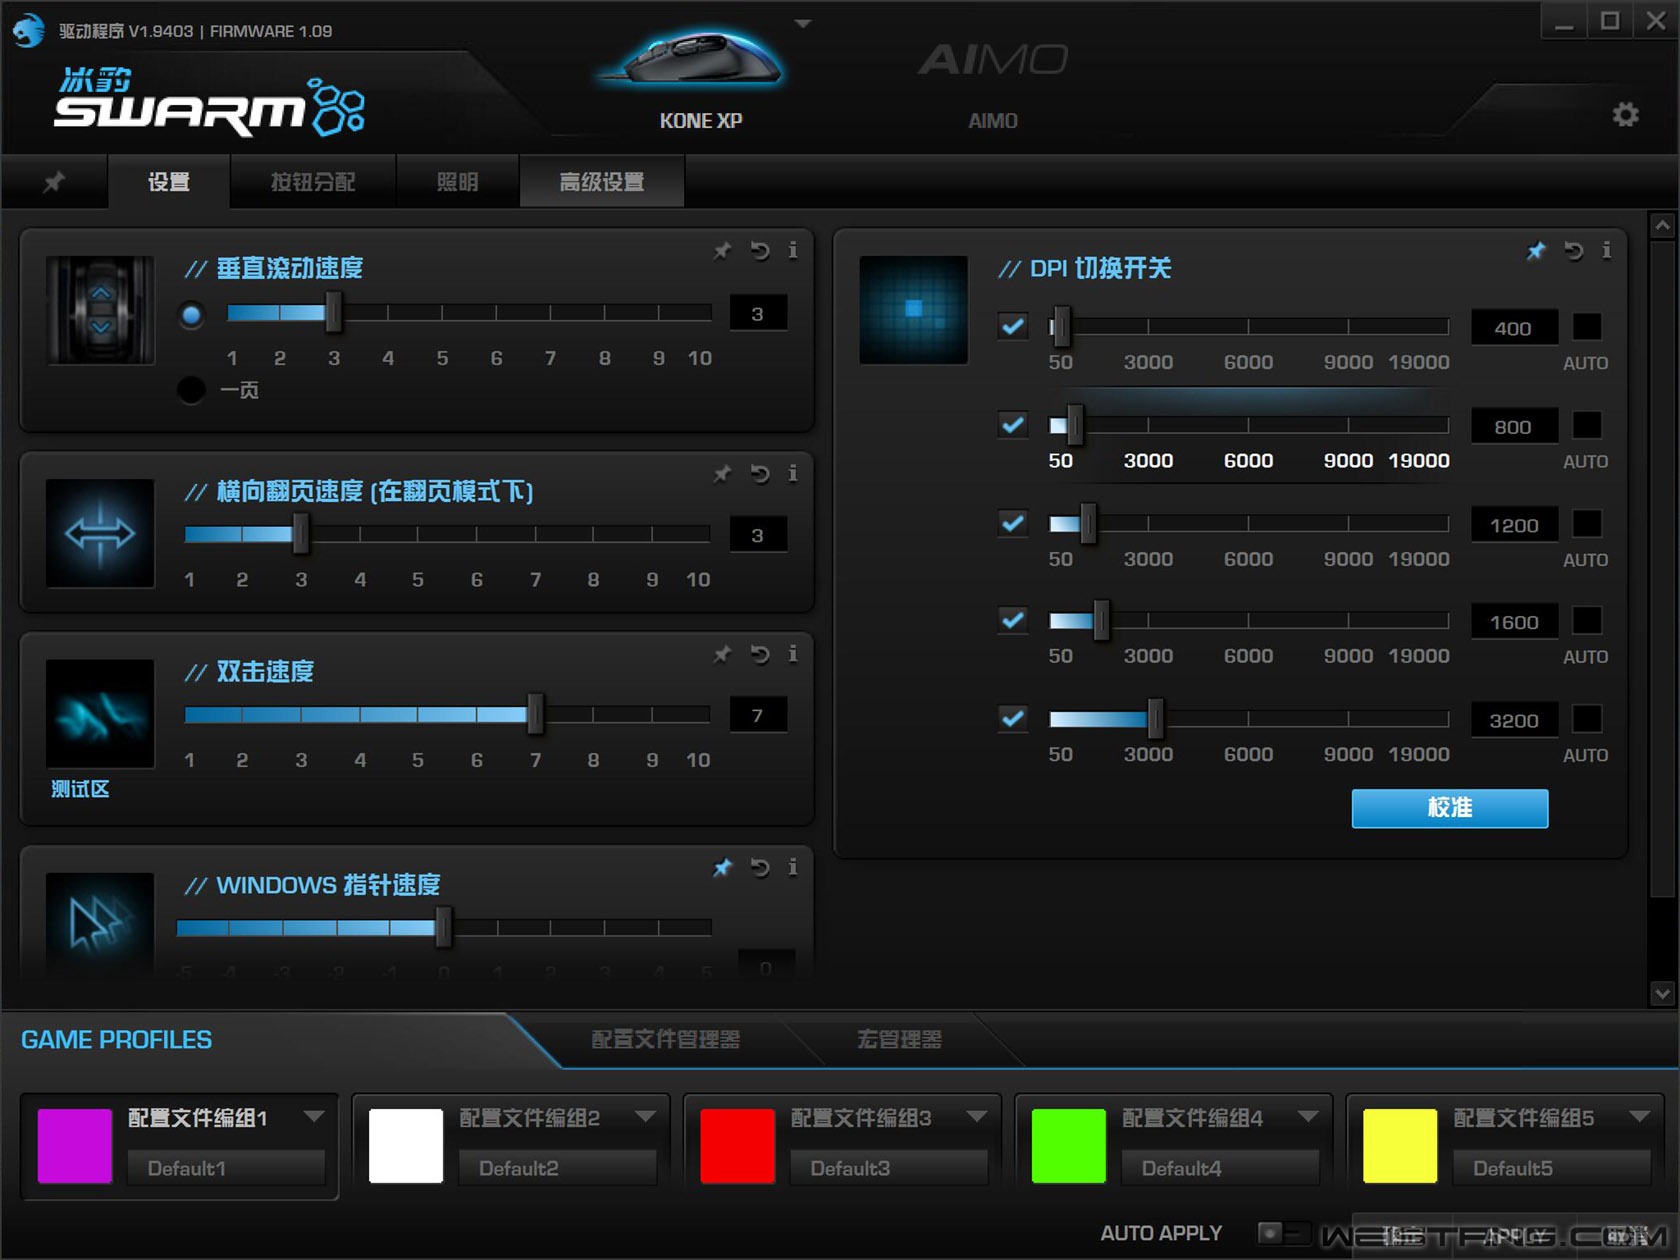Show info for DPI switch panel
1680x1260 pixels.
coord(1607,250)
